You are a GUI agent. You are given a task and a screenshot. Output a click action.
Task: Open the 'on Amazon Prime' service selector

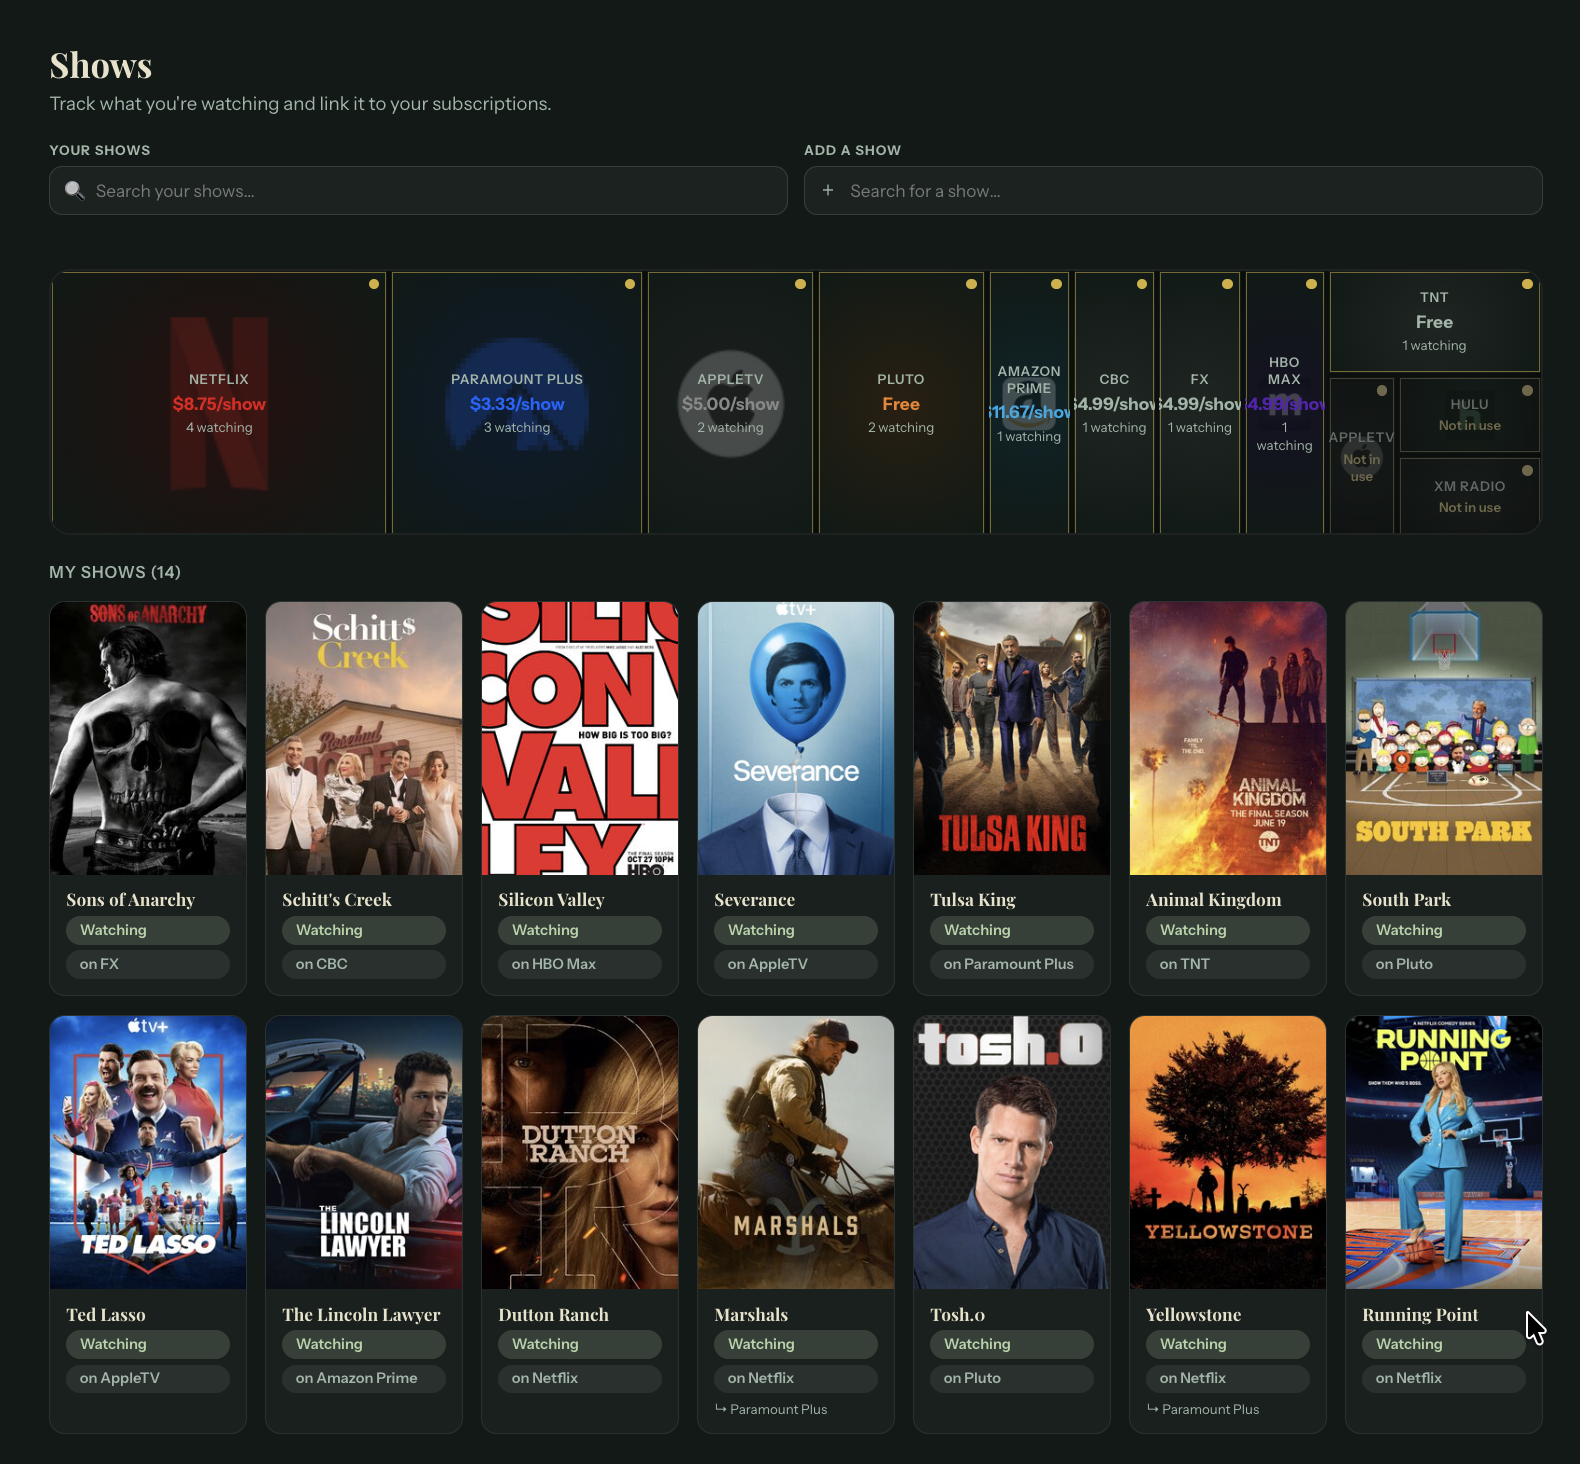(x=364, y=1378)
